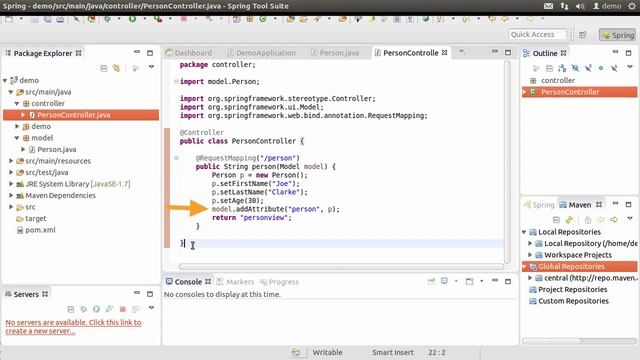Toggle Sort in Outline toolbar

click(x=562, y=68)
